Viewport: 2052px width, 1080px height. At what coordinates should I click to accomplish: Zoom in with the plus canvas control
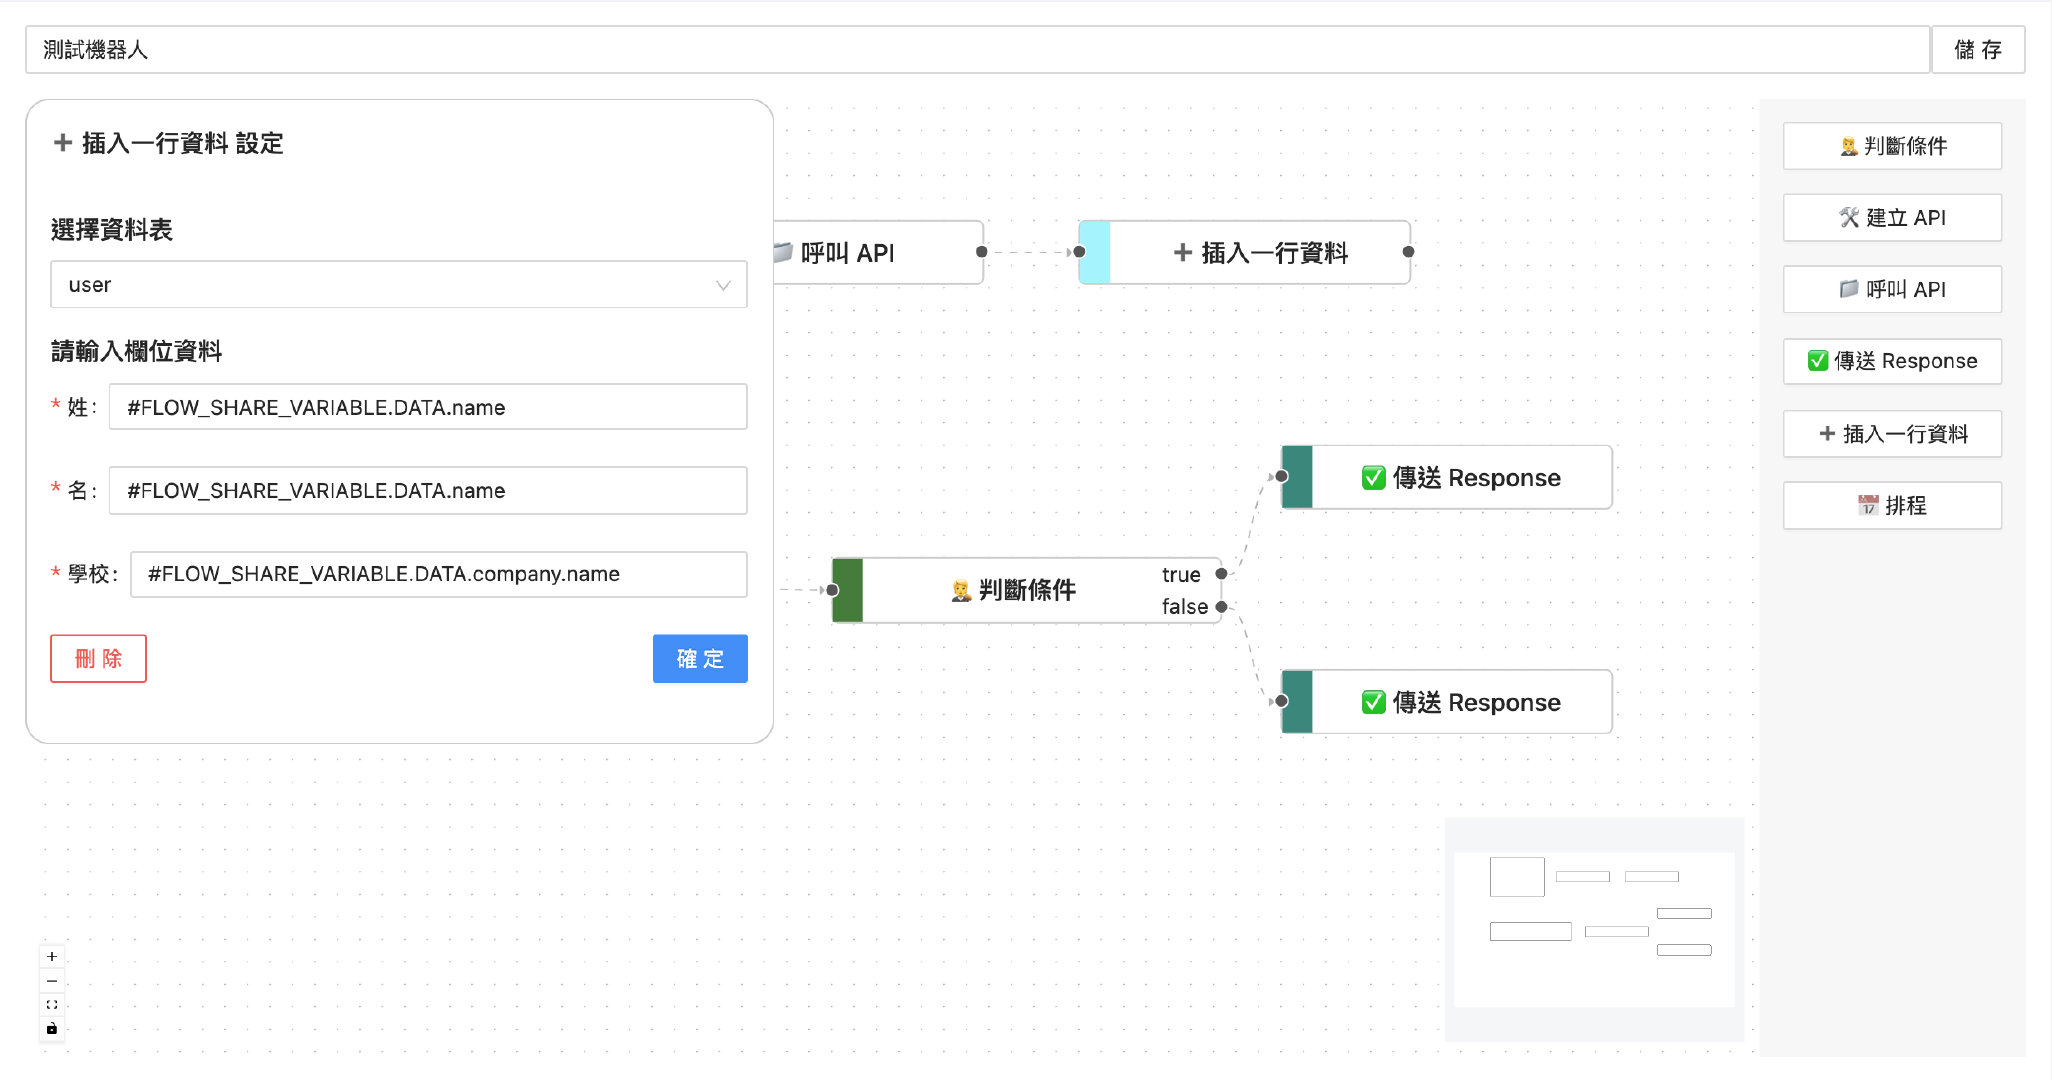point(52,957)
